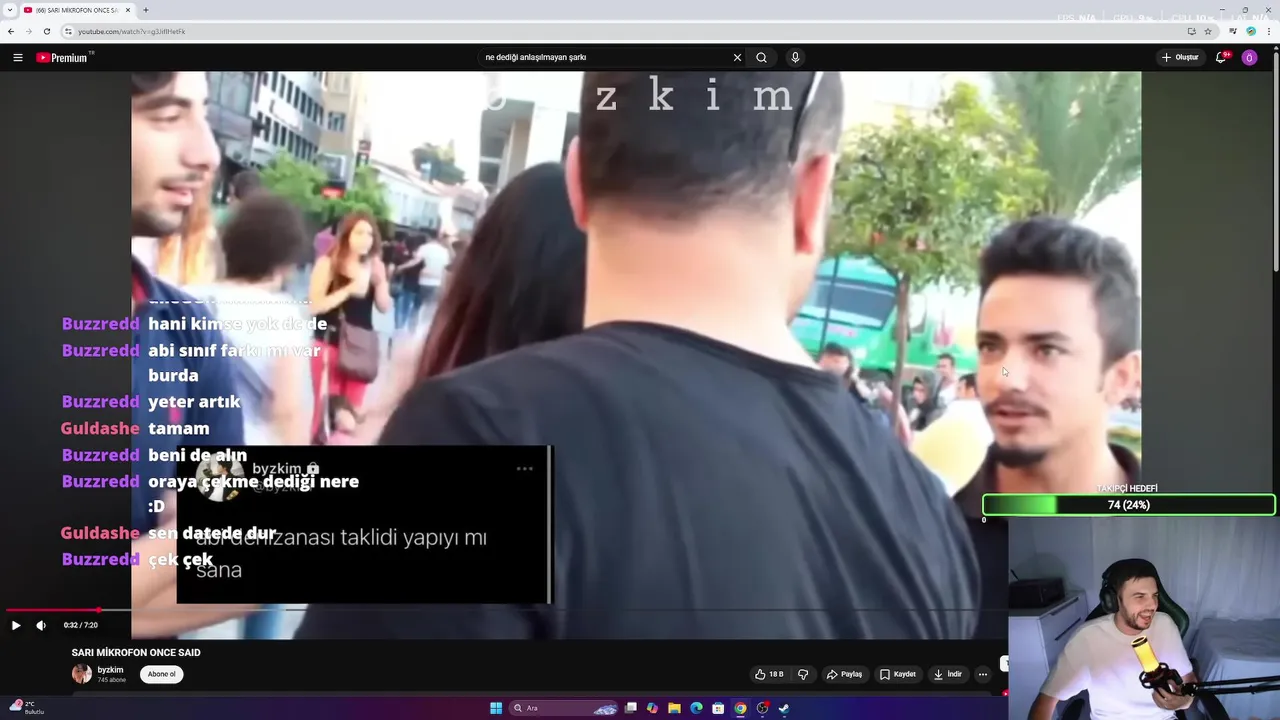Open new browser tab plus button

point(145,10)
